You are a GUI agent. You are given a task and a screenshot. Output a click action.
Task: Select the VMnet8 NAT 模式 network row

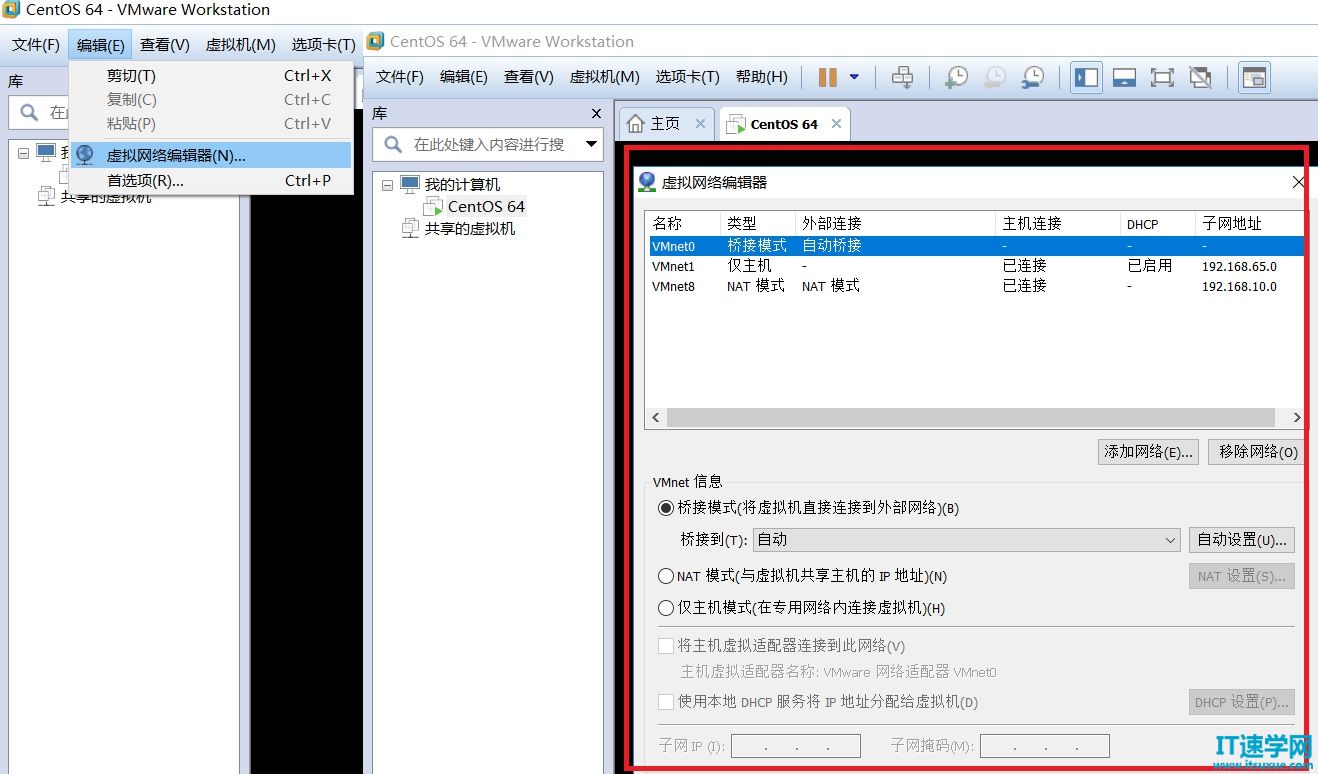(x=975, y=286)
